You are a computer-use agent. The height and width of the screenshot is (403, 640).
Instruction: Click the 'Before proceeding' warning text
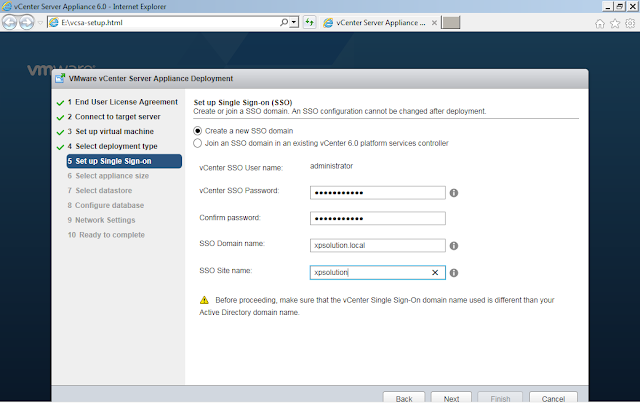tap(376, 306)
